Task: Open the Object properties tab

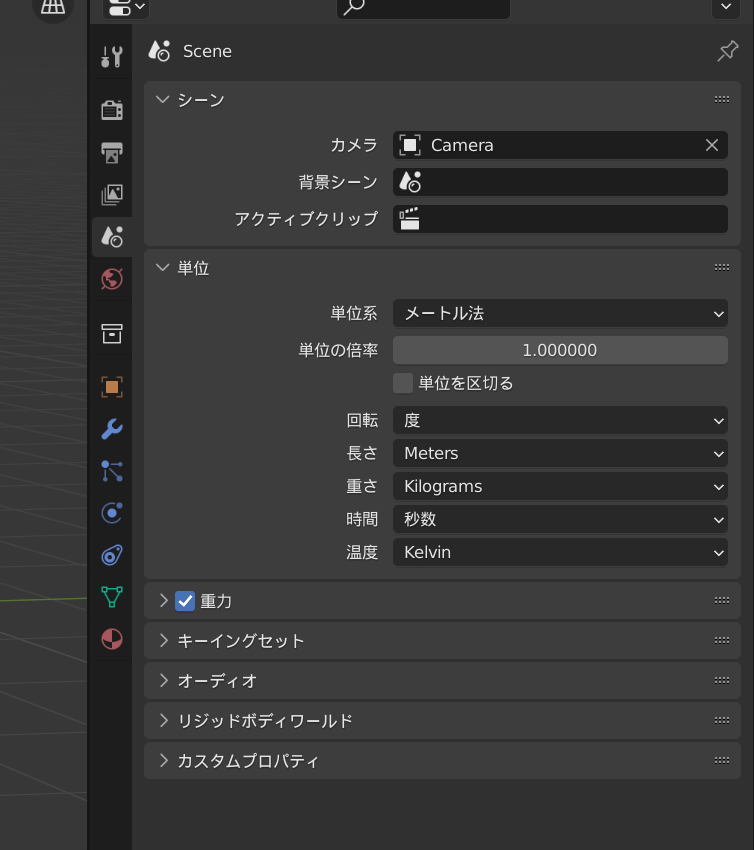Action: click(x=112, y=387)
